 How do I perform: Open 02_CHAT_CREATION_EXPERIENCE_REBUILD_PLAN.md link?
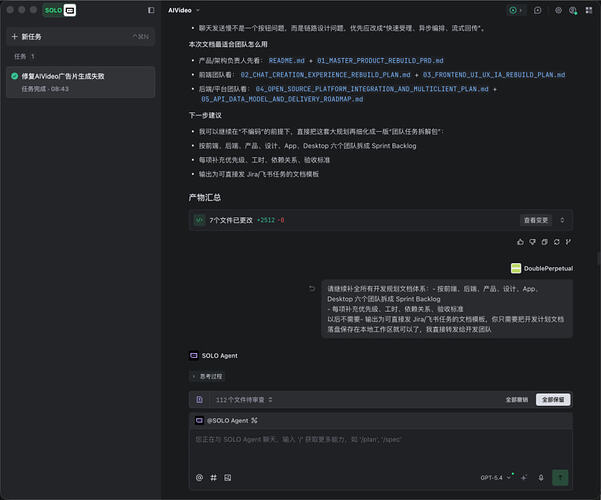[x=325, y=75]
